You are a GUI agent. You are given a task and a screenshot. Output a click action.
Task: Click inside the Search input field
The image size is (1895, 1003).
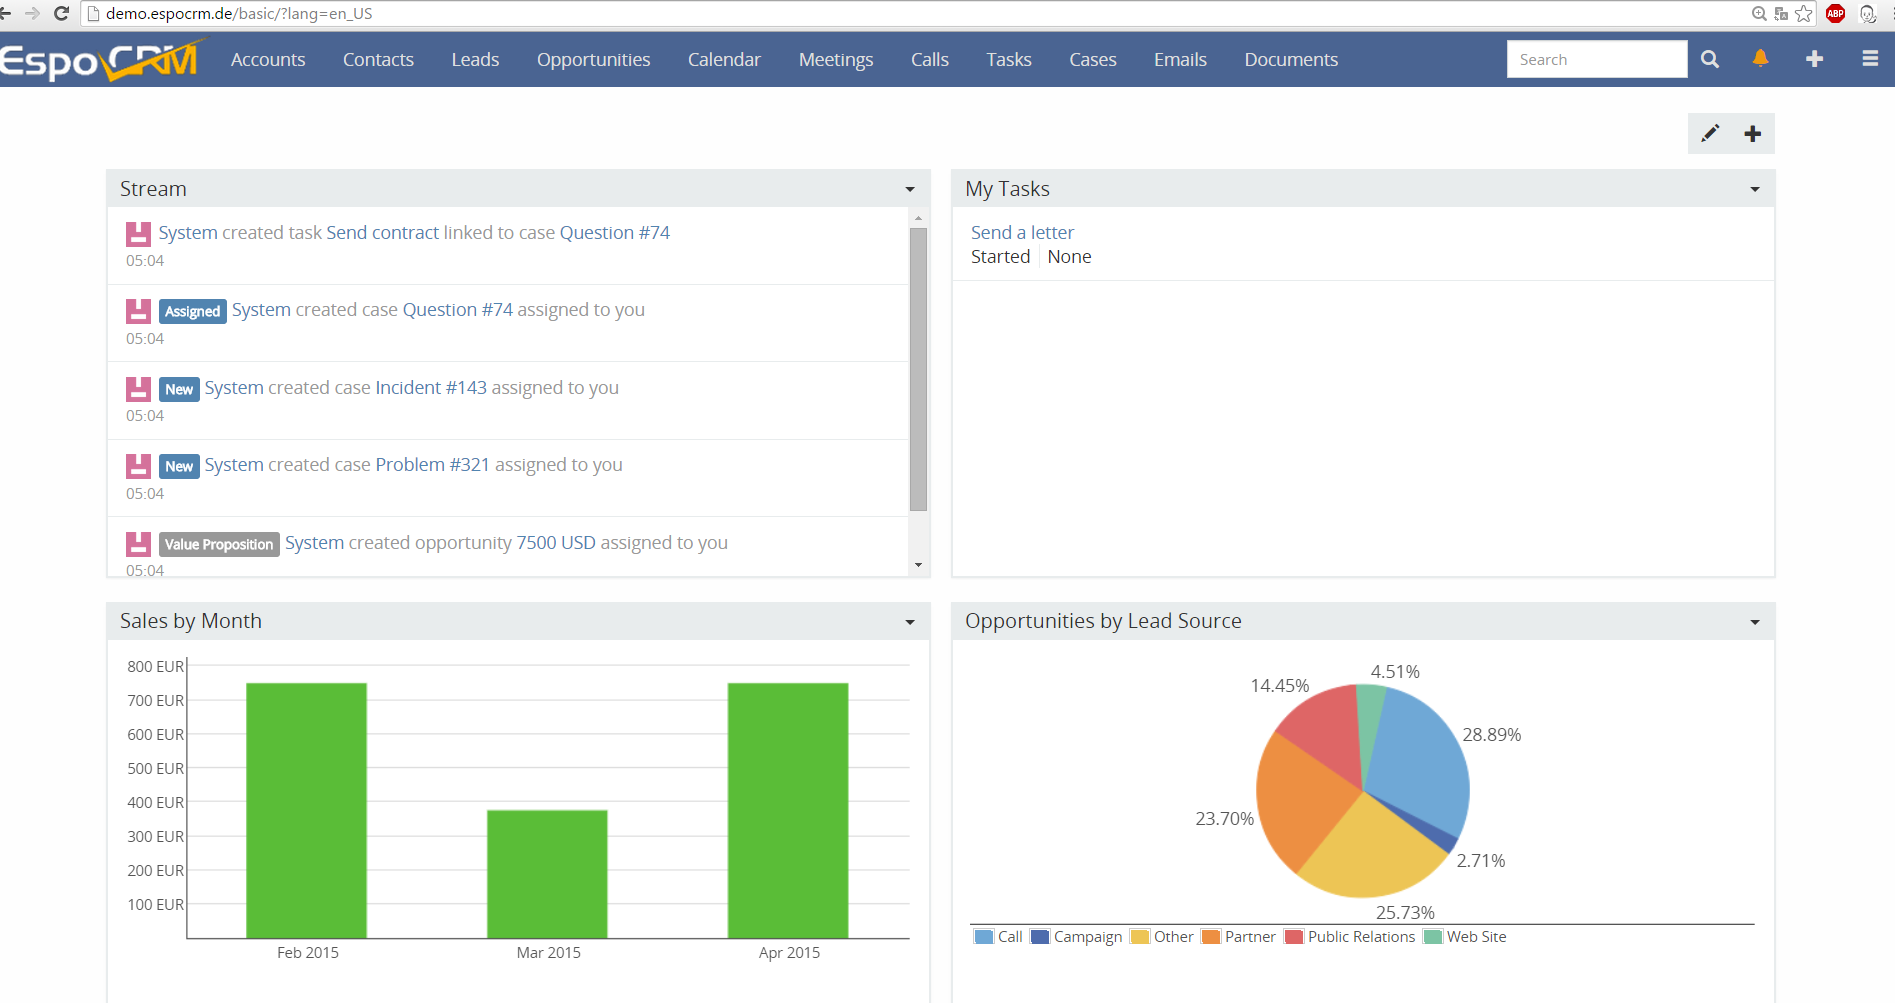[x=1596, y=60]
